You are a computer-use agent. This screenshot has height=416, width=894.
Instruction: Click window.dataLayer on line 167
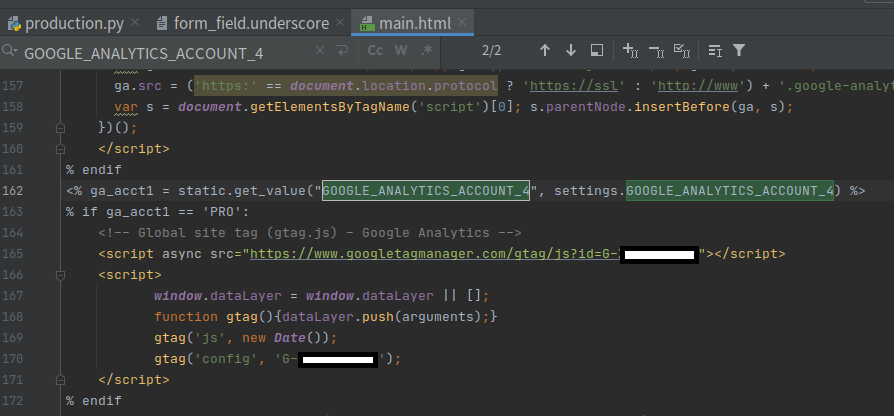(x=218, y=296)
